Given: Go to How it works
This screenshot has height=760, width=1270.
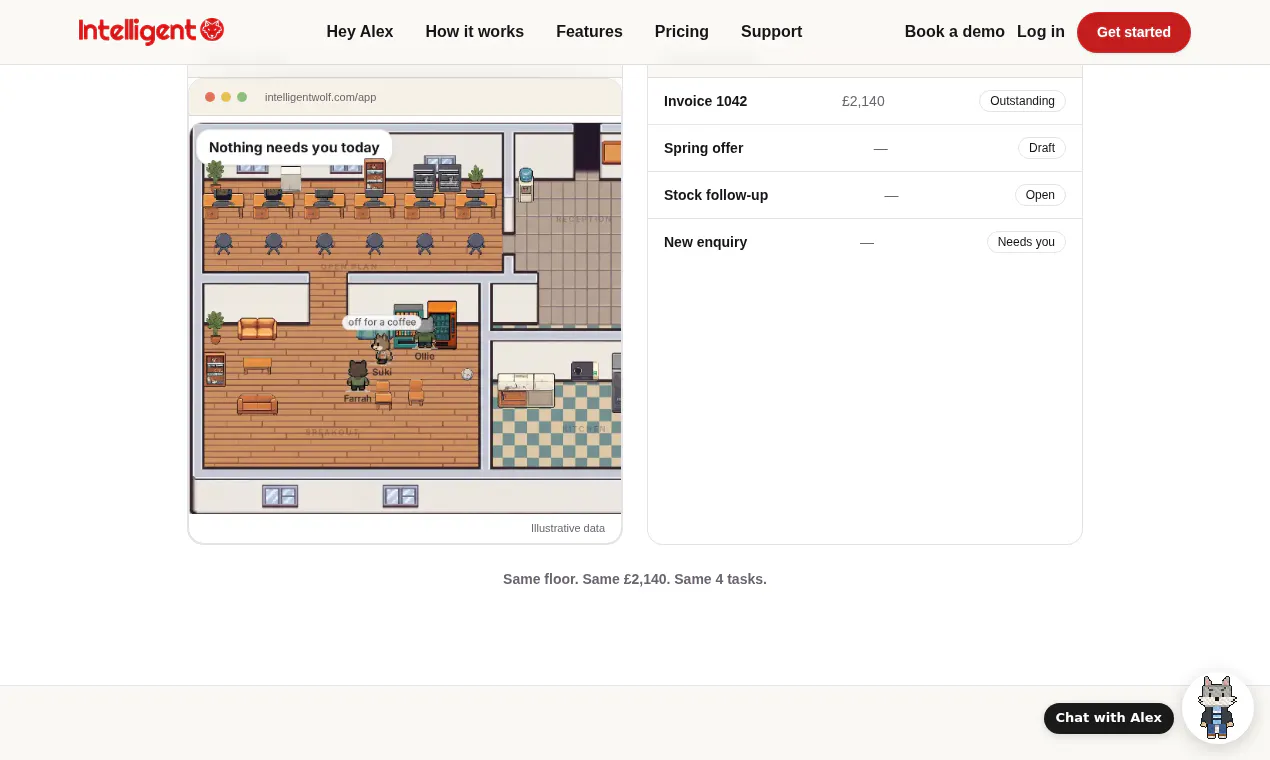Looking at the screenshot, I should tap(475, 32).
